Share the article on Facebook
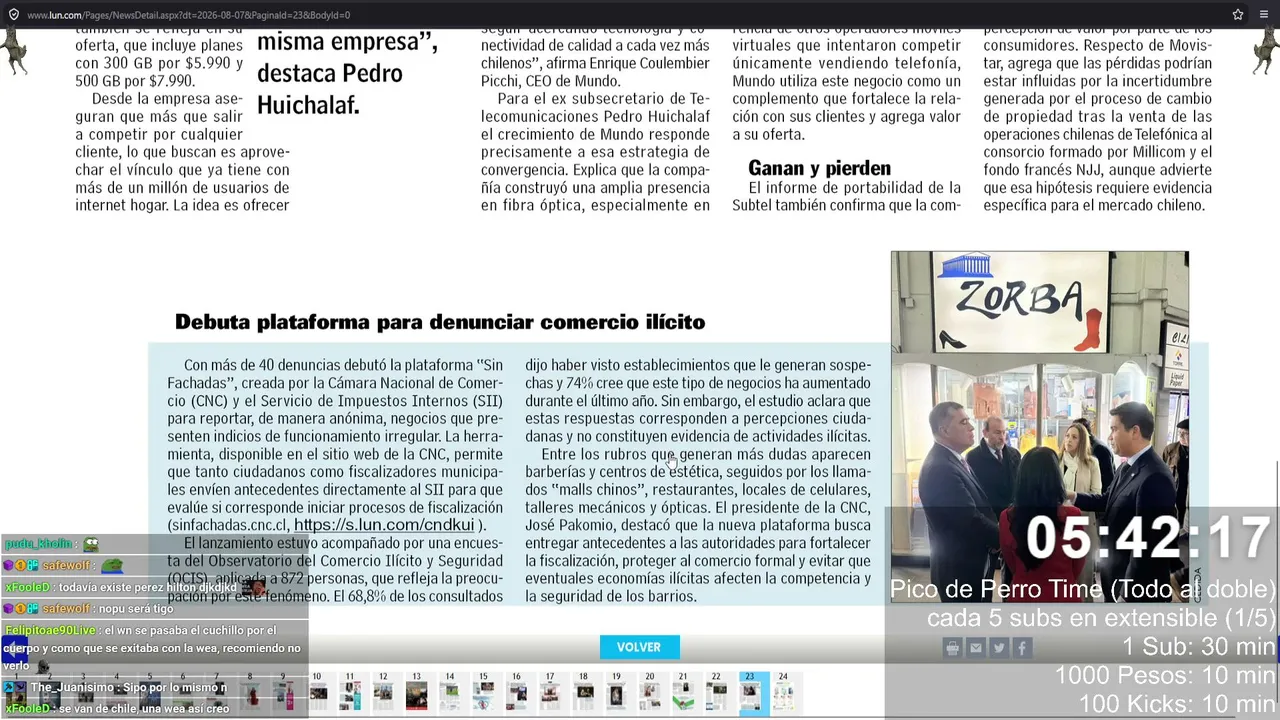 click(x=1022, y=648)
